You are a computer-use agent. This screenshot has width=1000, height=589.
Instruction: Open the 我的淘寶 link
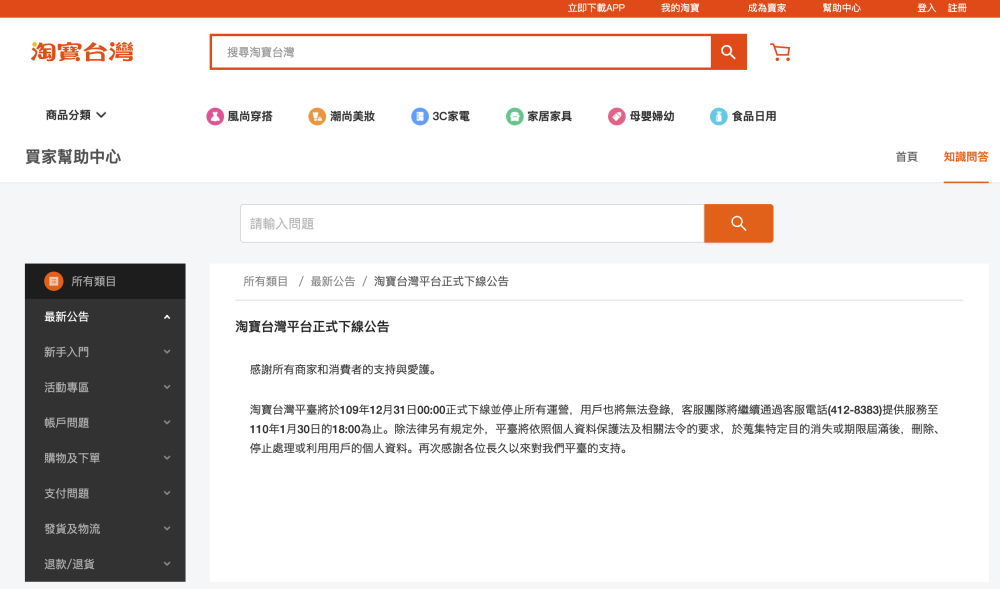680,8
